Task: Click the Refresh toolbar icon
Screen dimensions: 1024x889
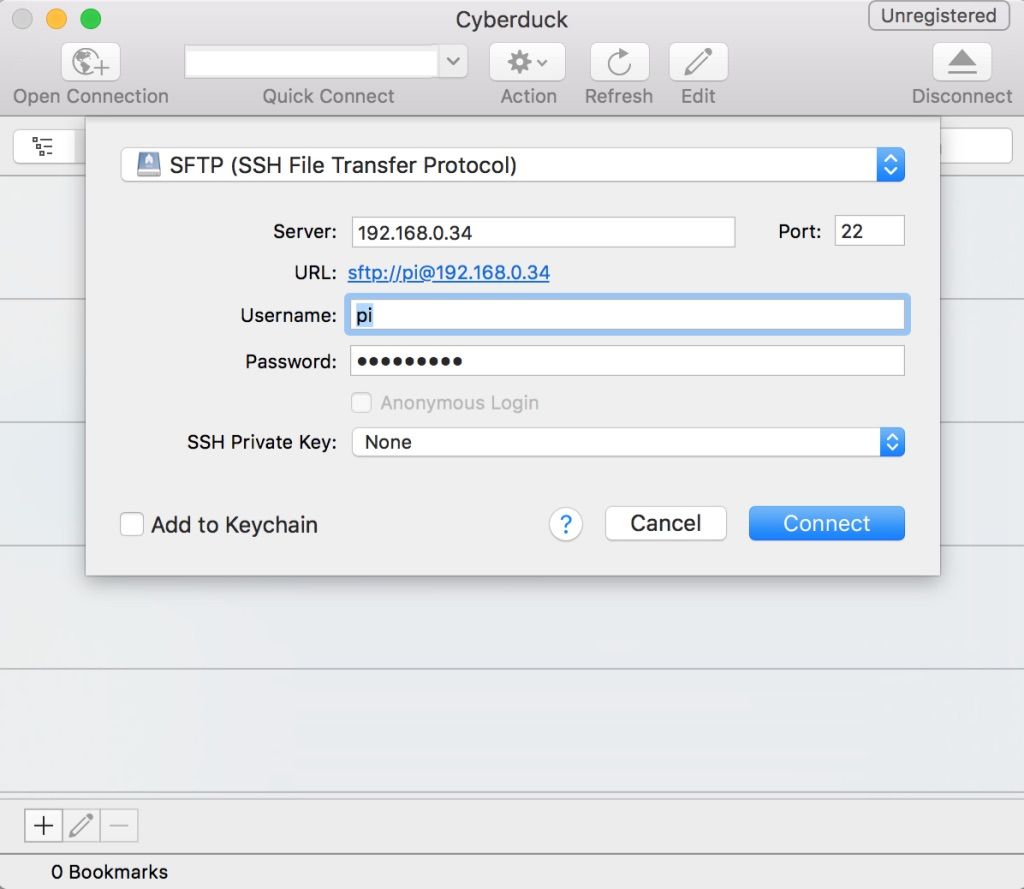Action: coord(619,62)
